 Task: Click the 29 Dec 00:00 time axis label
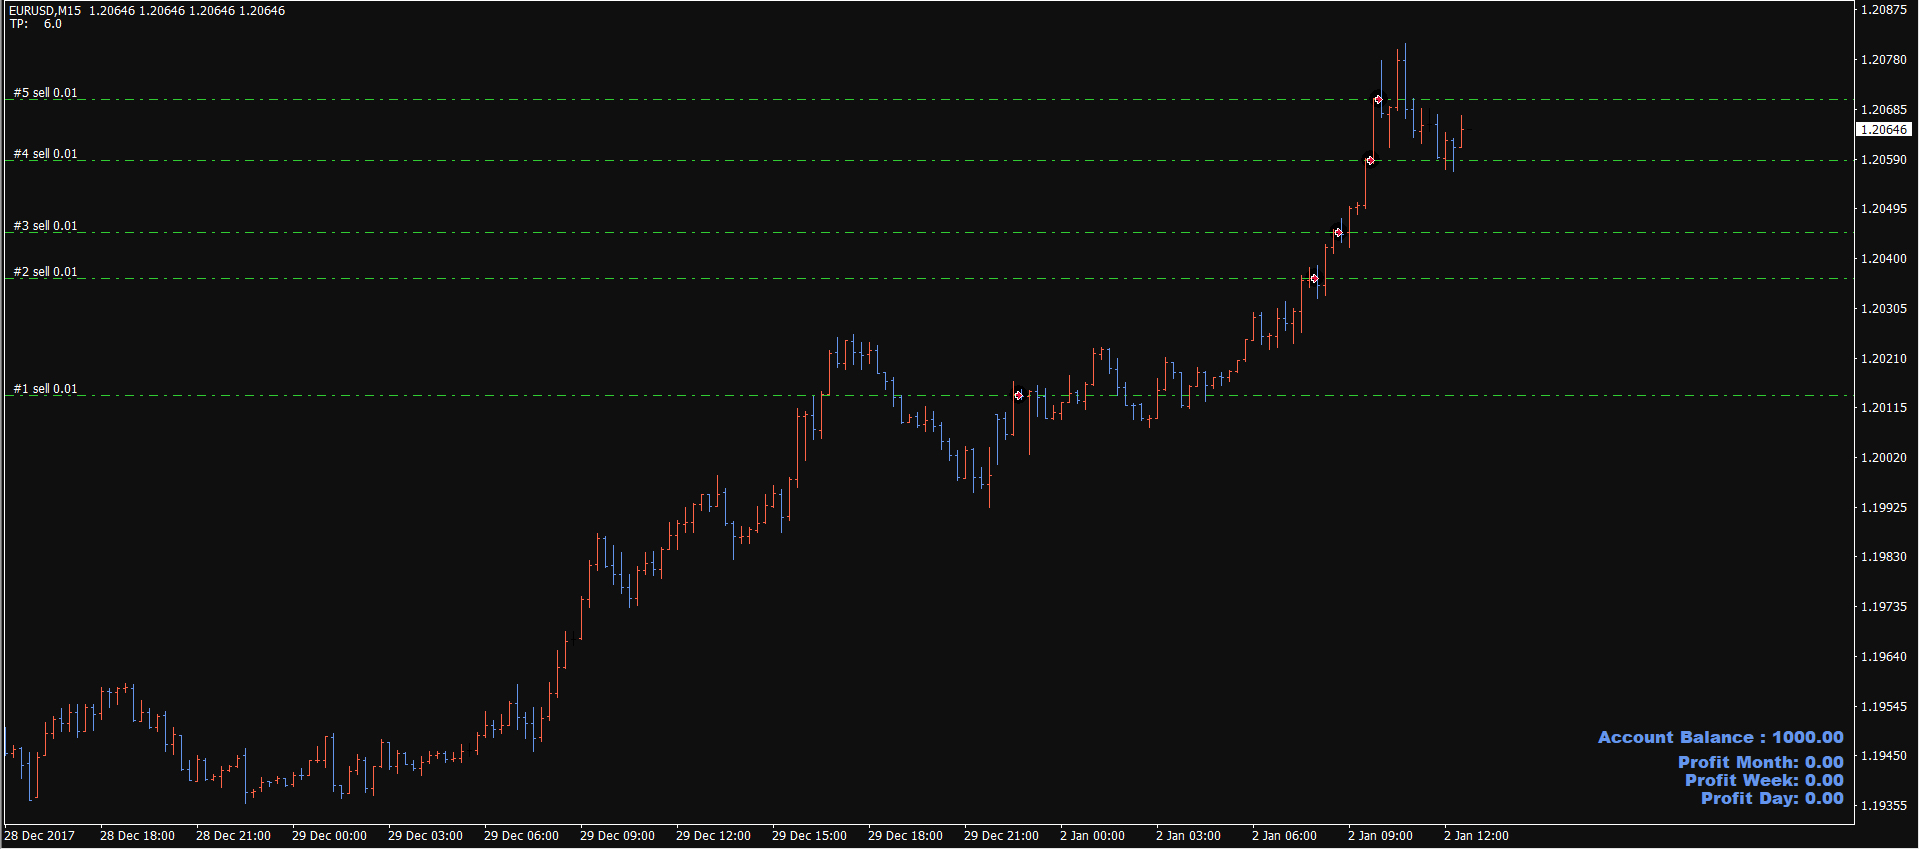coord(329,836)
